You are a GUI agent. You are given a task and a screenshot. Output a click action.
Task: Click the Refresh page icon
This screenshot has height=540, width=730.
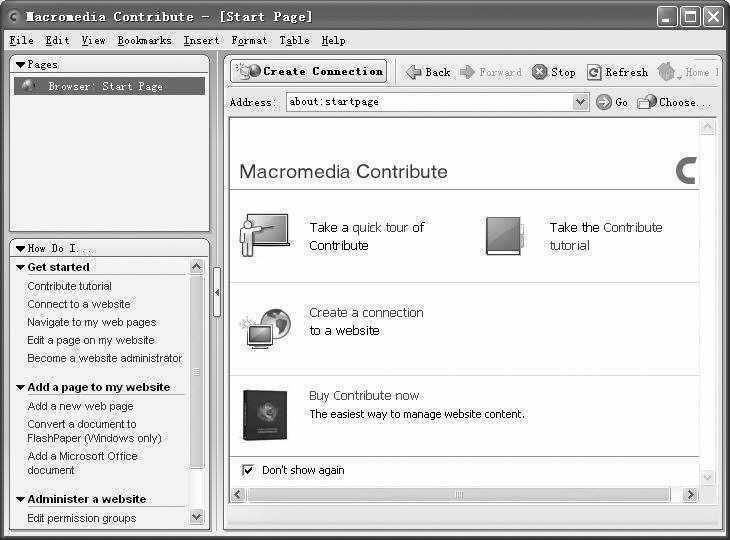[594, 72]
